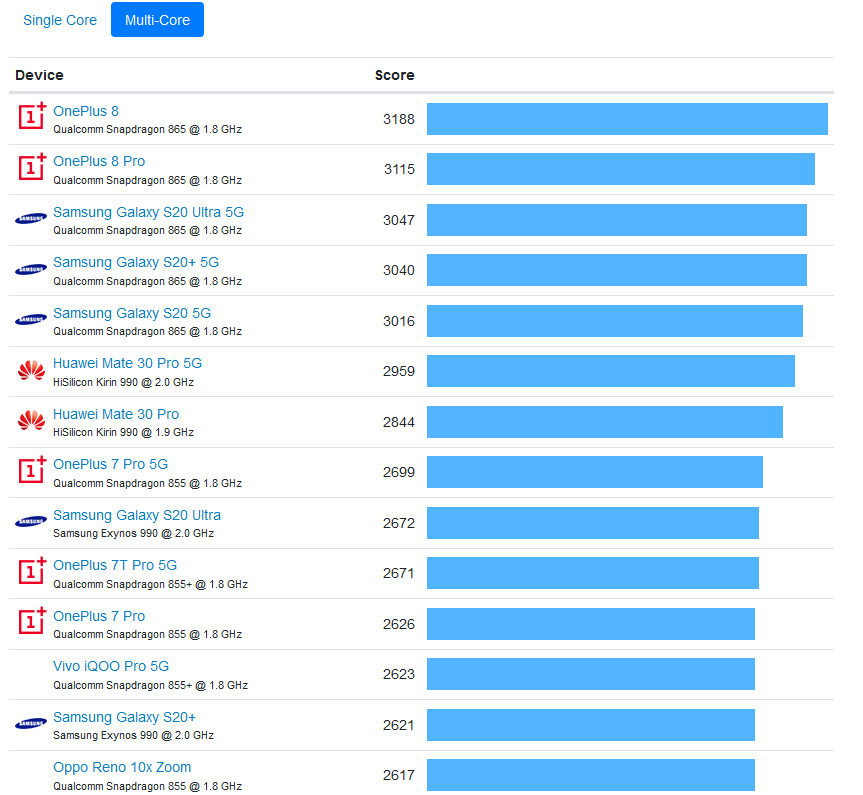Open the Oppo Reno 10x Zoom link
The height and width of the screenshot is (795, 863).
click(122, 767)
